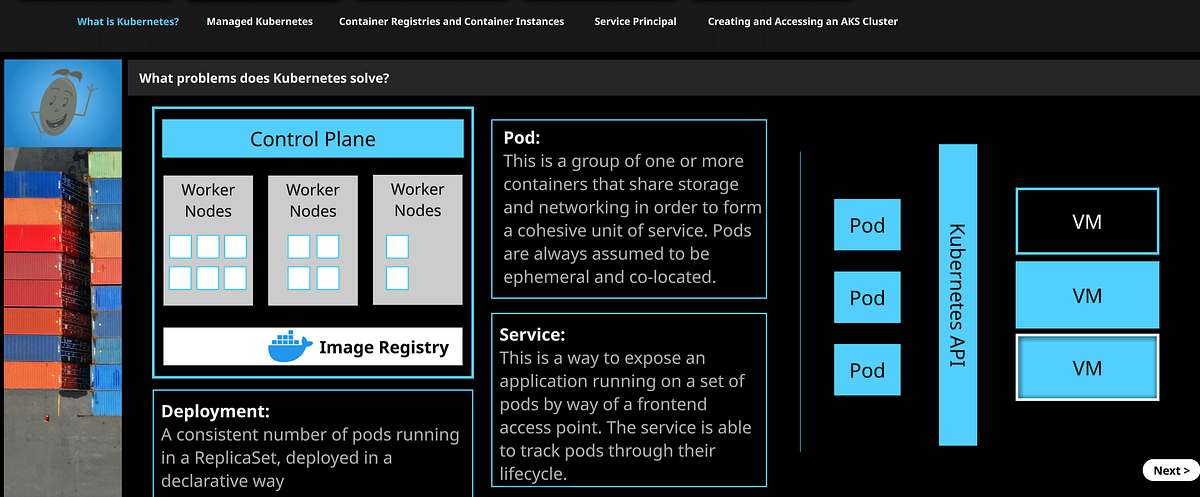This screenshot has width=1200, height=497.
Task: Click the cartoon mascot character image
Action: (63, 104)
